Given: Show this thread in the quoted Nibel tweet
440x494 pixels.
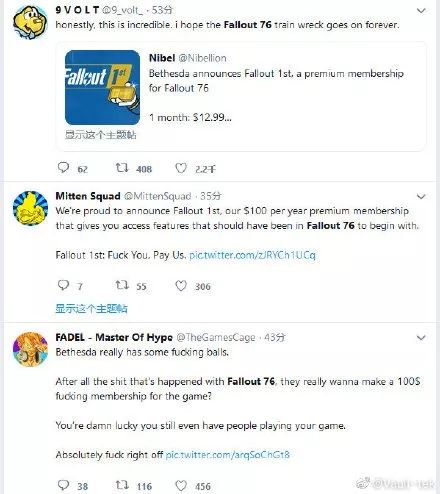Looking at the screenshot, I should point(100,135).
